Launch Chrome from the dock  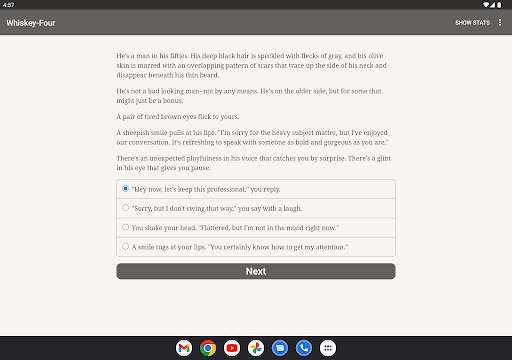tap(208, 348)
